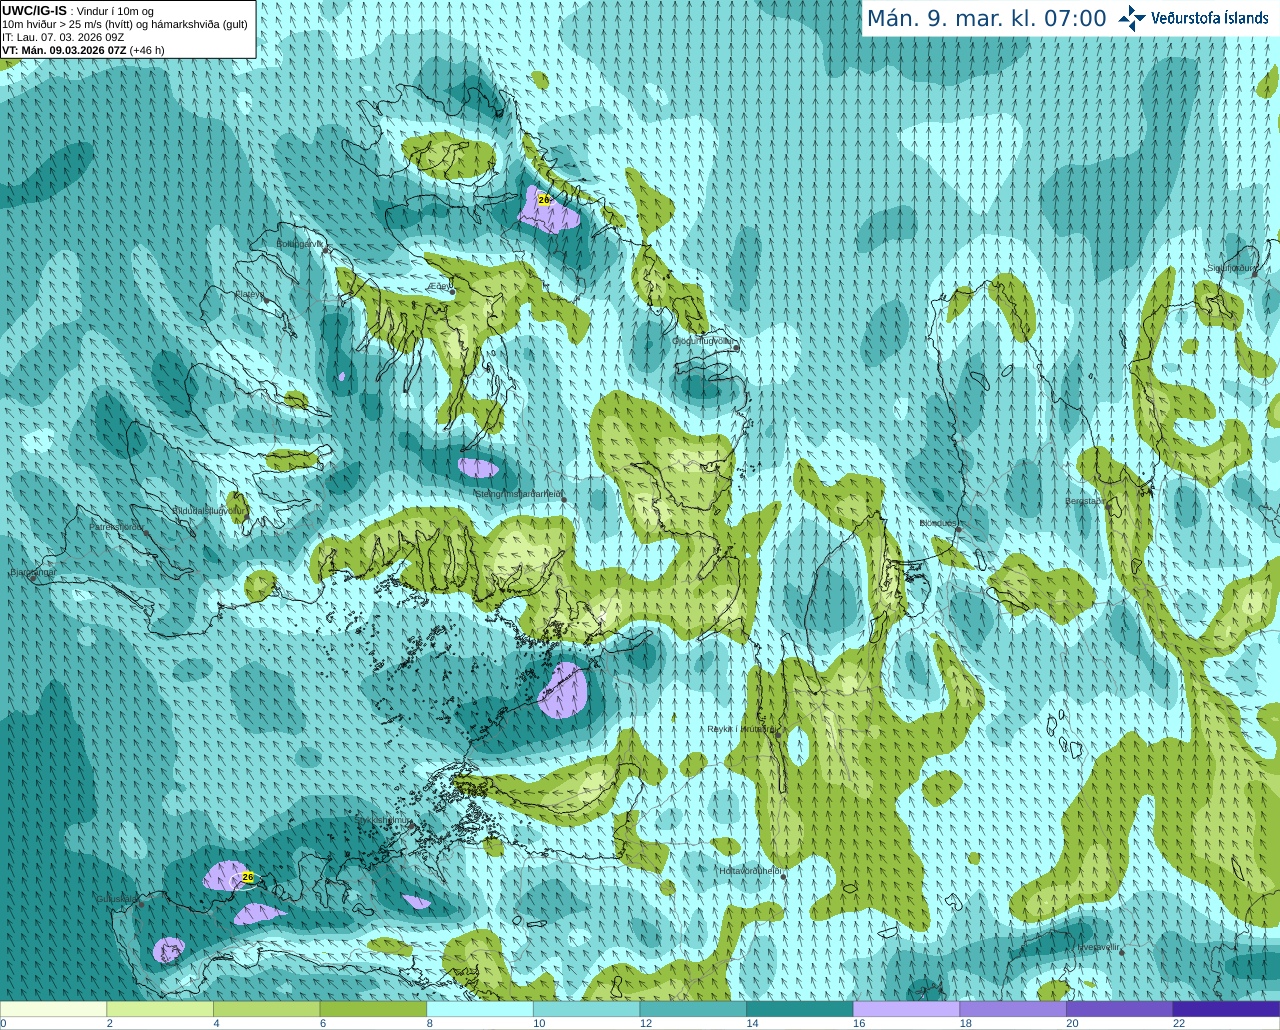Click the Æðey station label
This screenshot has height=1030, width=1280.
[440, 286]
